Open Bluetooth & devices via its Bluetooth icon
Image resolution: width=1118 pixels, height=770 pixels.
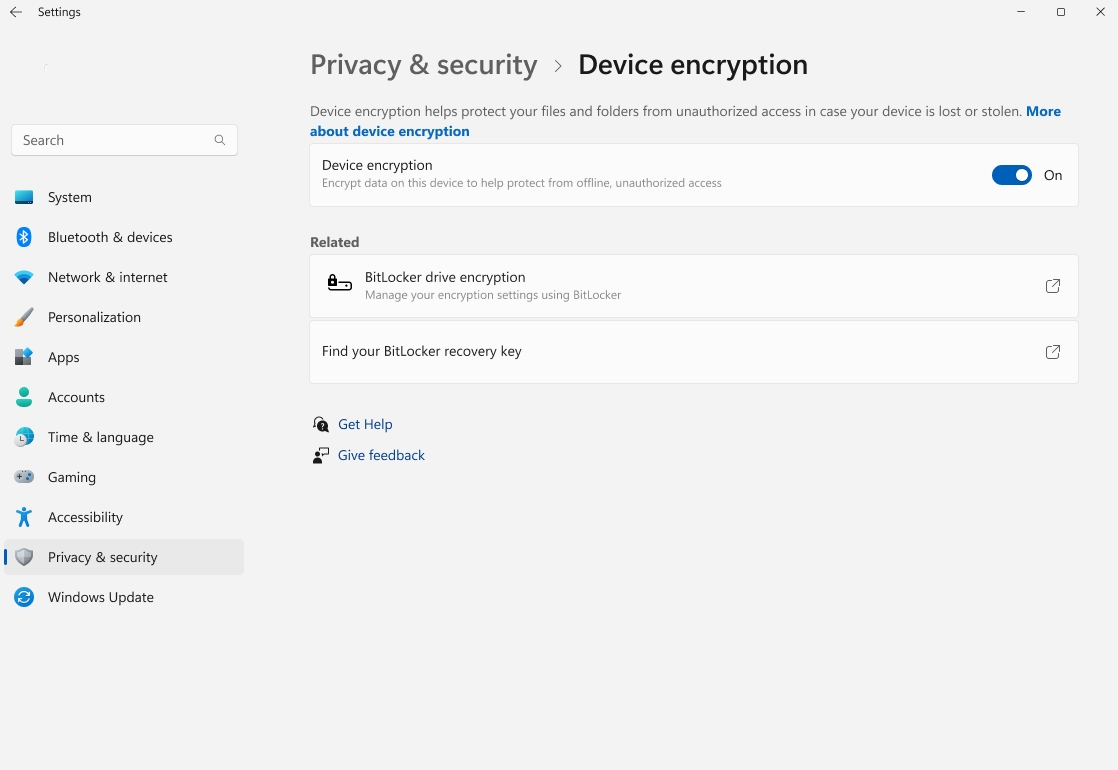click(x=23, y=237)
